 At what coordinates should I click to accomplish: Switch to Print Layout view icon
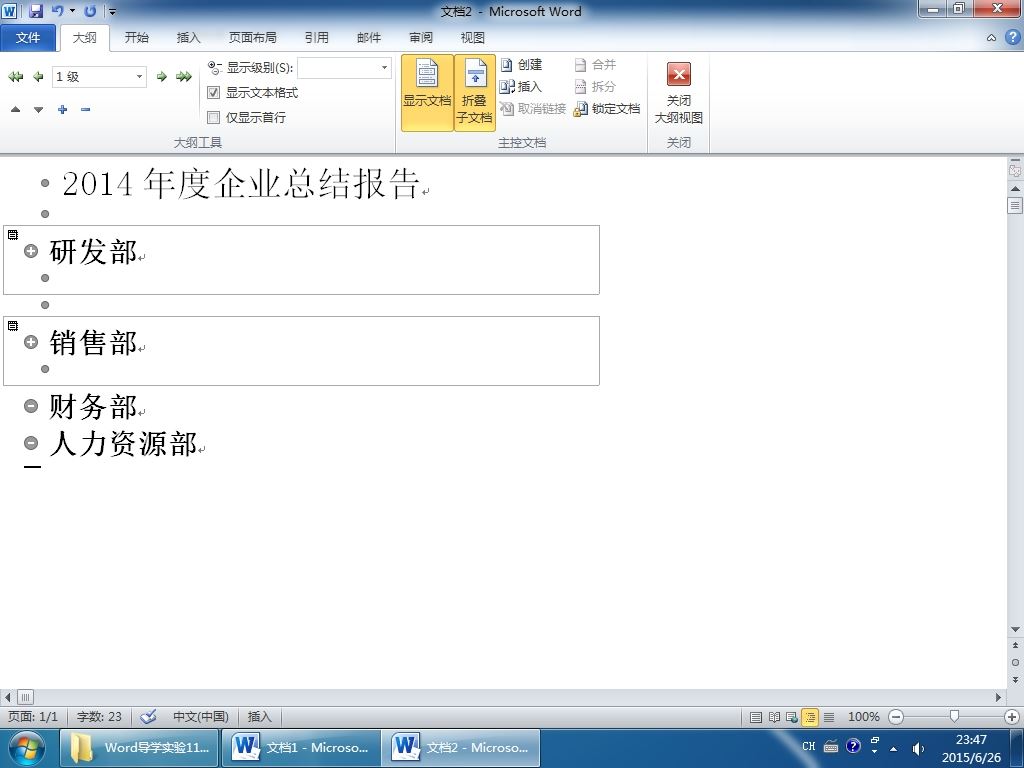tap(756, 717)
